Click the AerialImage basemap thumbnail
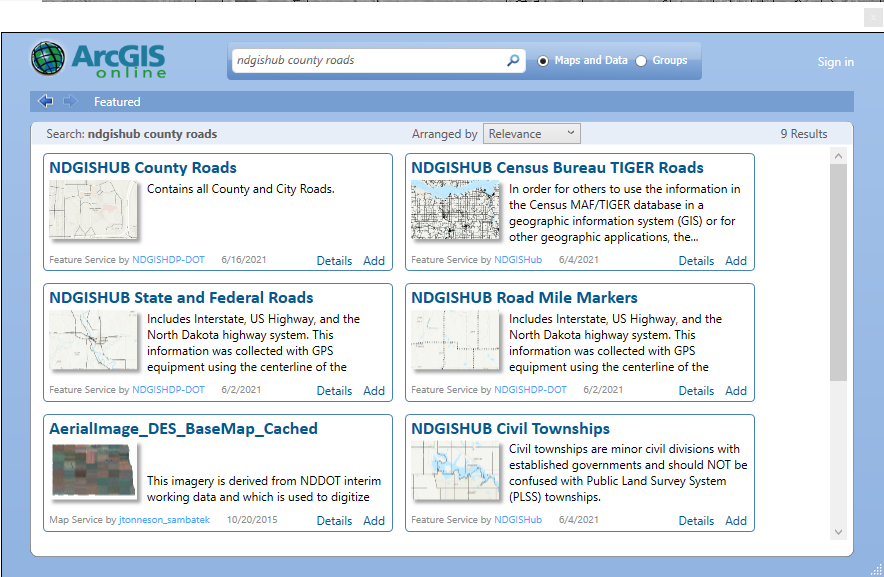 [94, 471]
